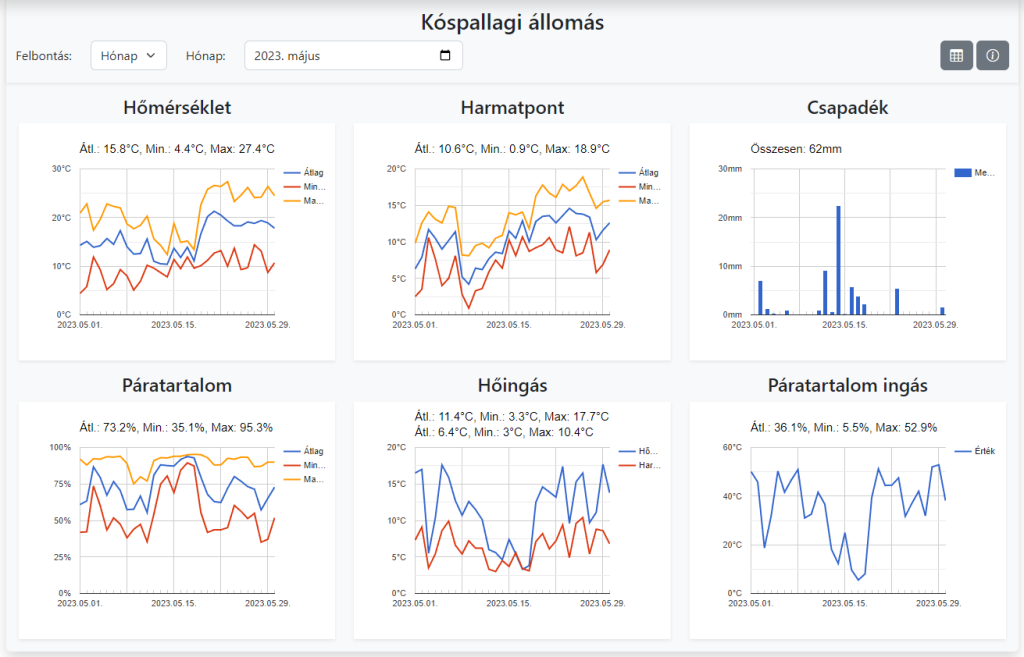Click the info (i) icon at top right

coord(992,55)
